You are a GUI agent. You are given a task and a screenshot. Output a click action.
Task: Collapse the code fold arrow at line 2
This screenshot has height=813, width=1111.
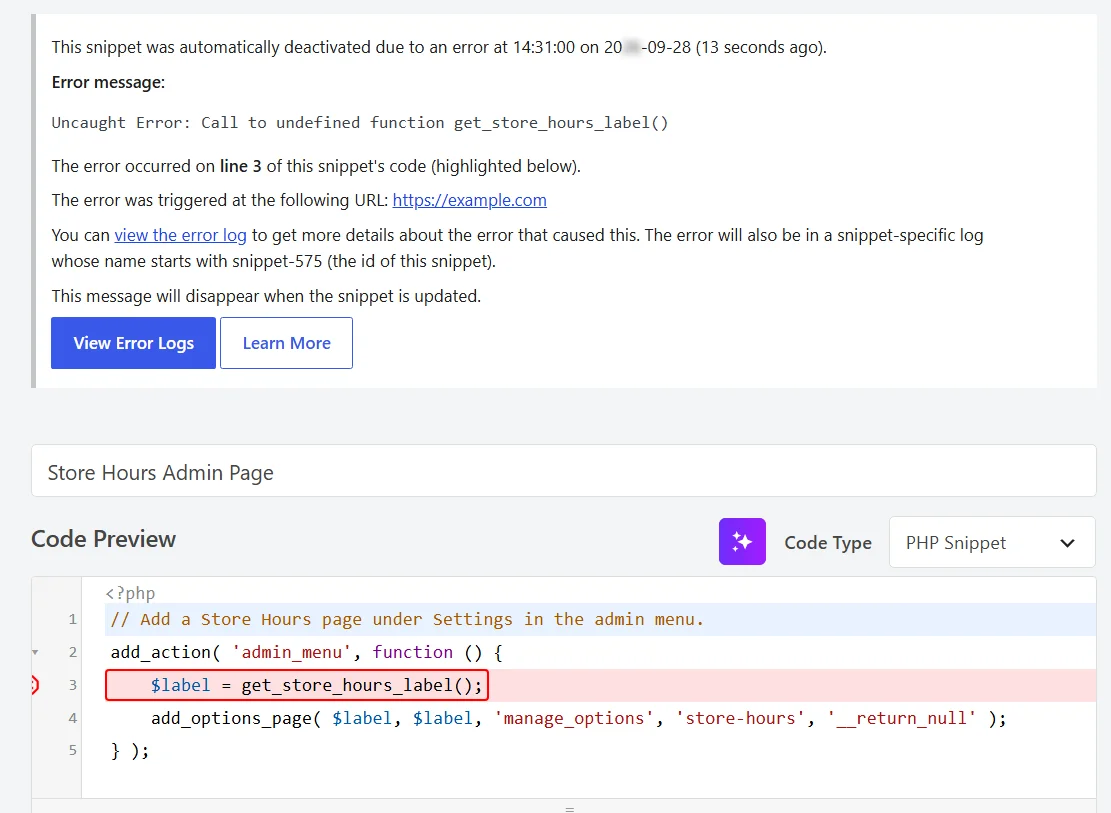point(35,652)
